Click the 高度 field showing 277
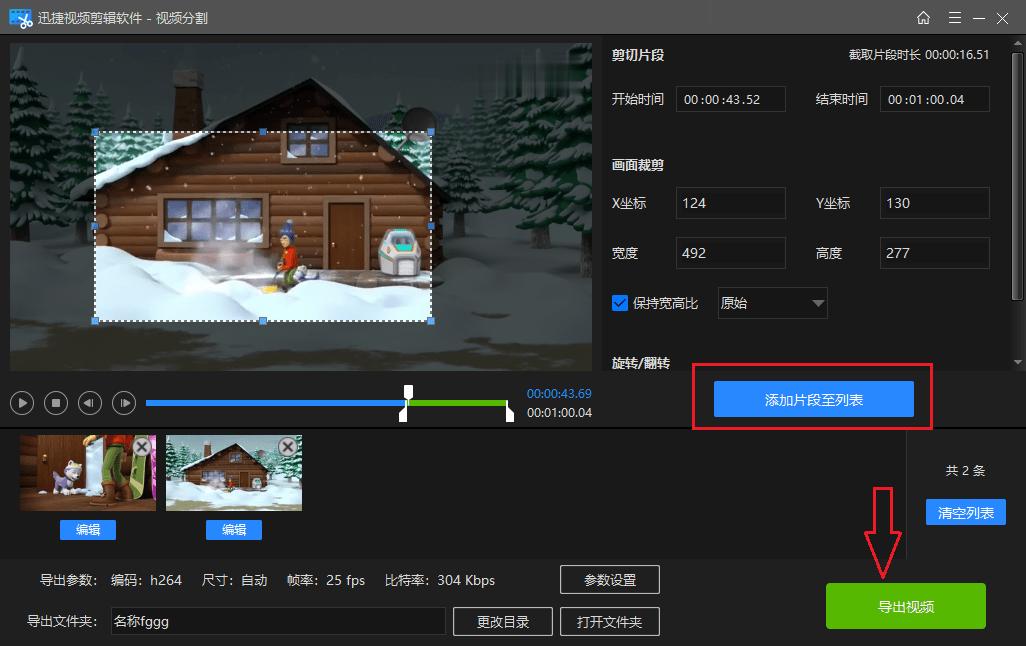 (934, 253)
